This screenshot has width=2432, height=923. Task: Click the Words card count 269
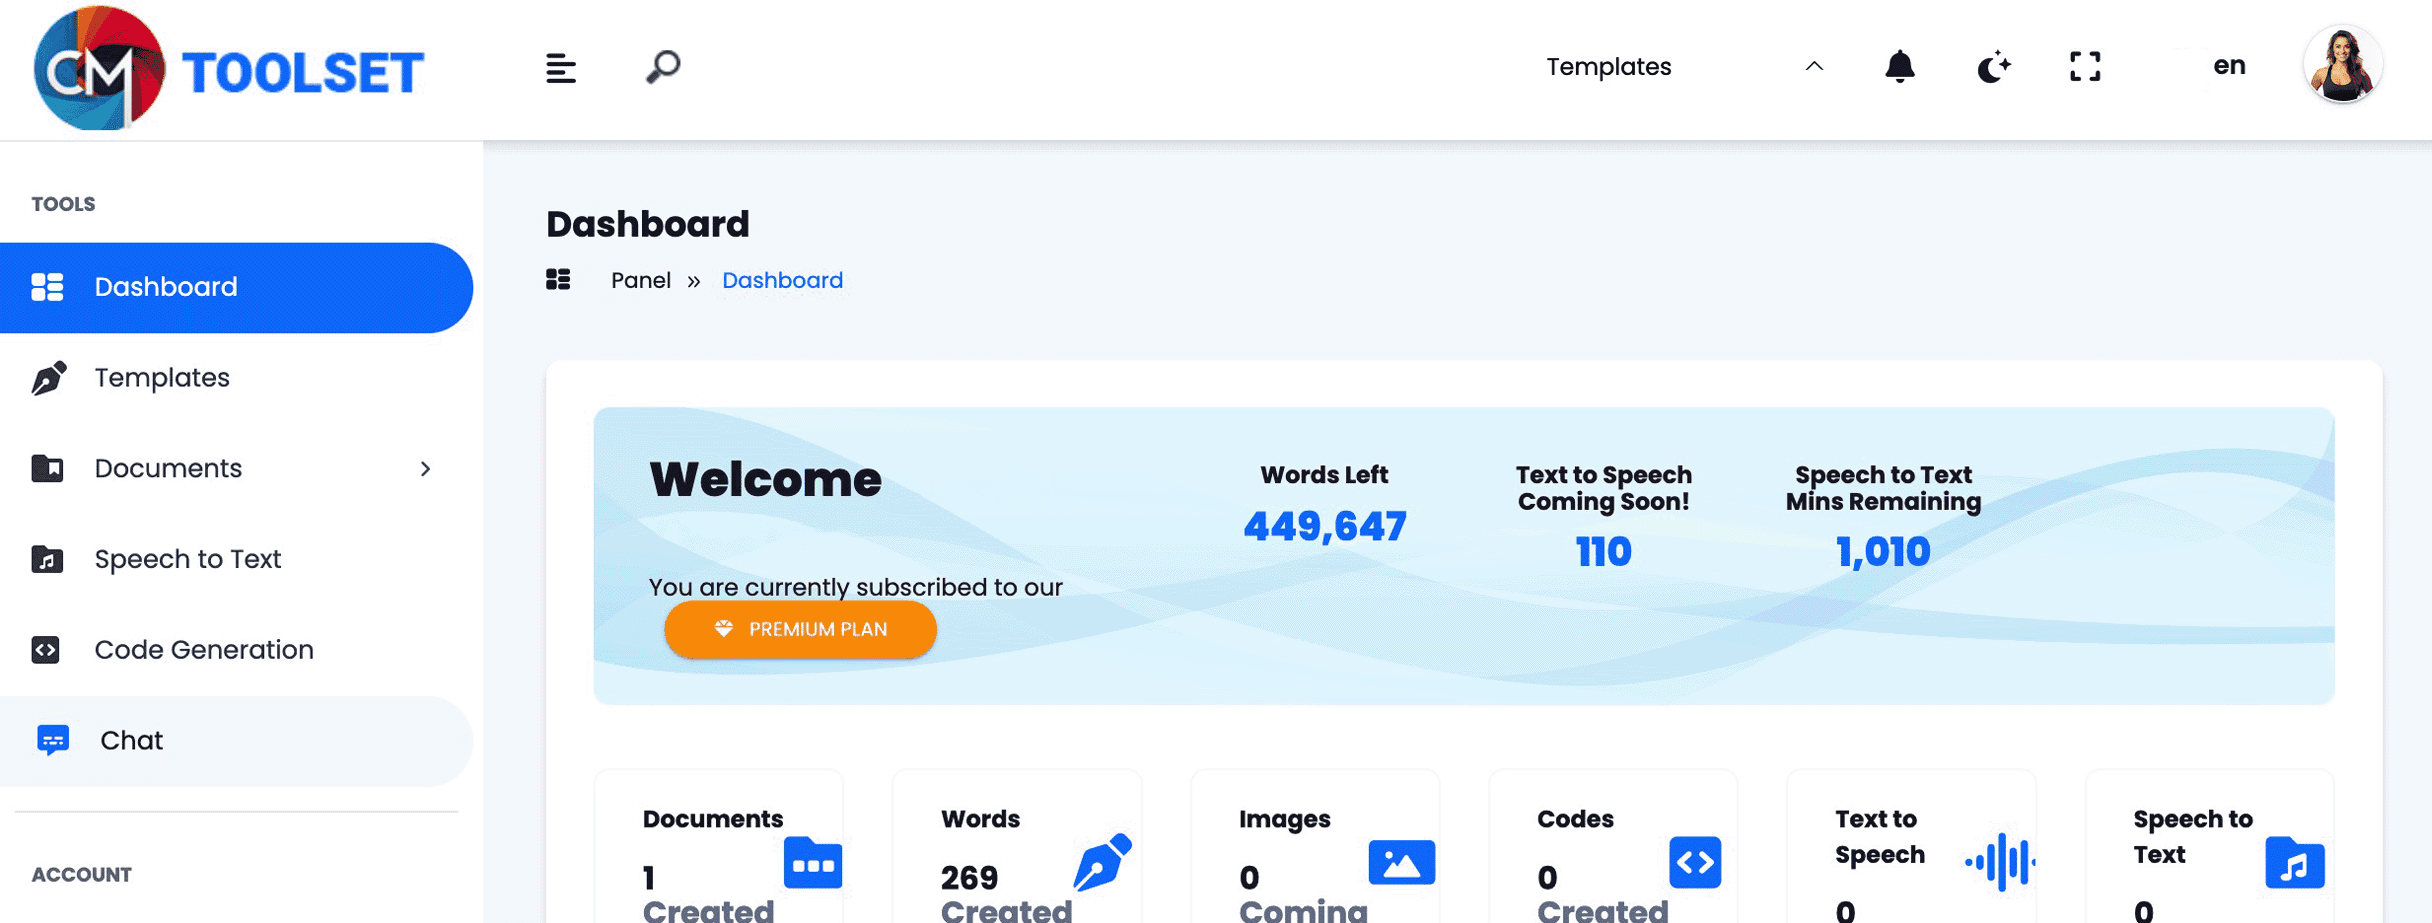[969, 878]
